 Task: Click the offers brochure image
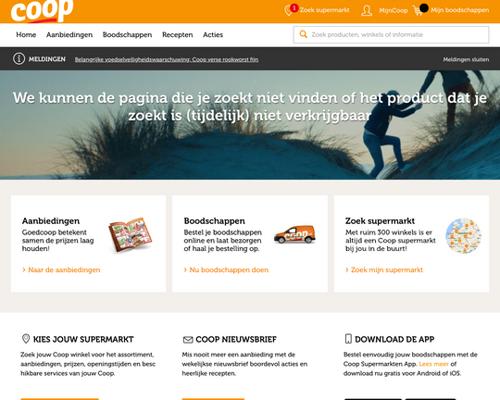point(130,235)
